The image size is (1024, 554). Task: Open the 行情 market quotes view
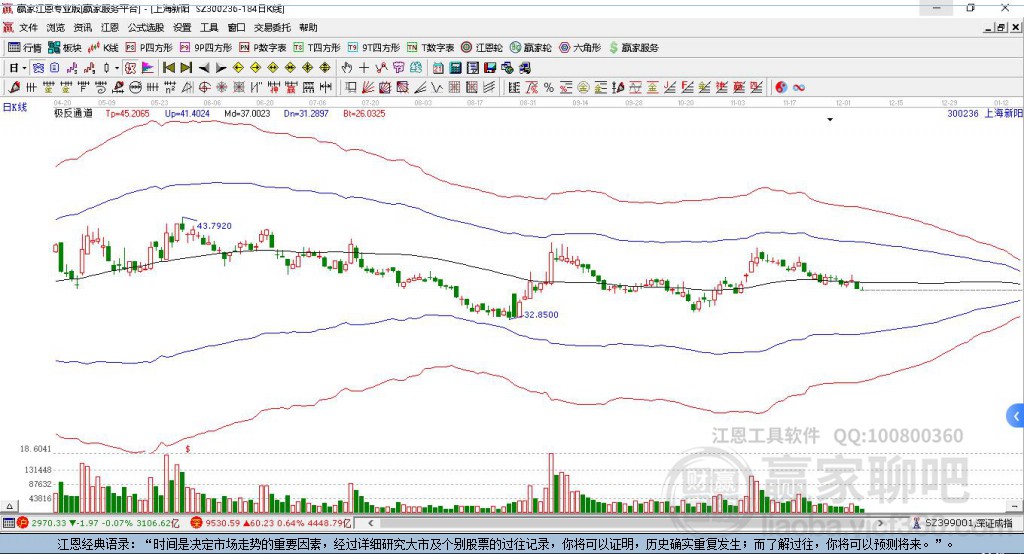click(24, 48)
